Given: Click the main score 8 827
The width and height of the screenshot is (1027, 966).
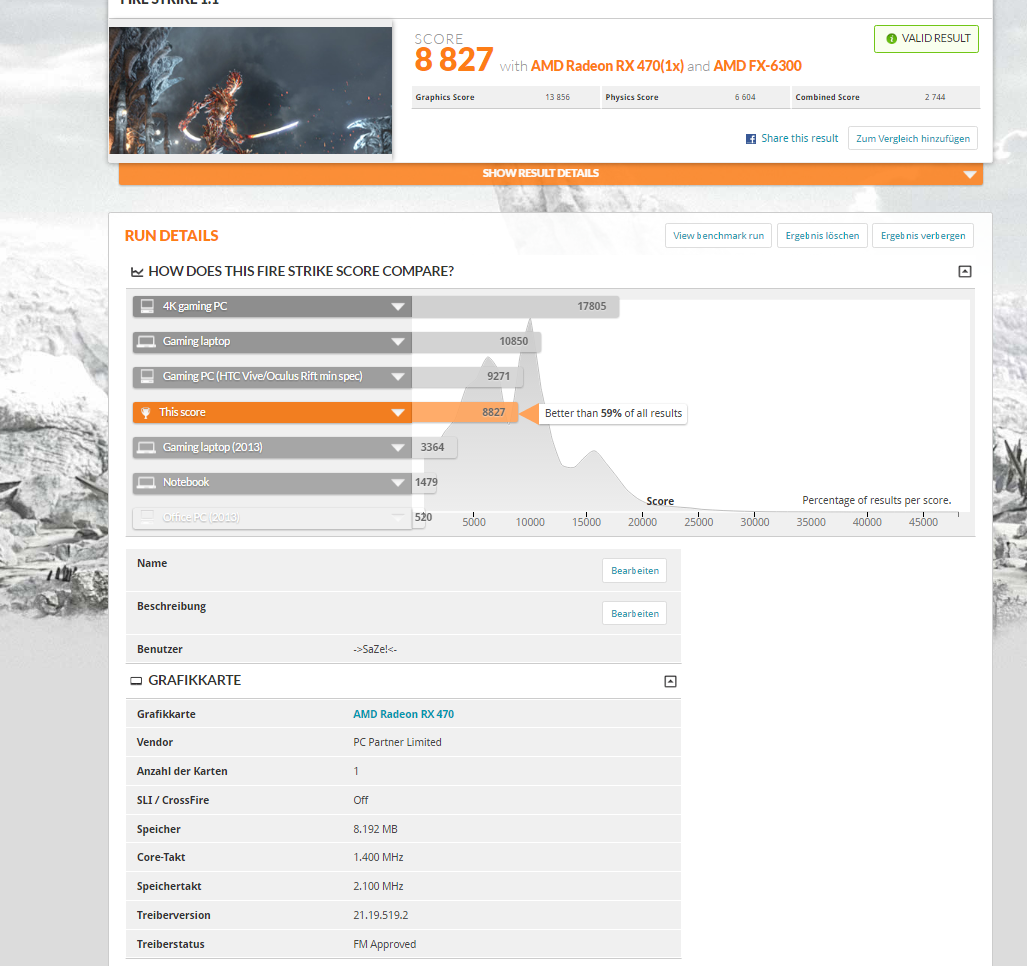Looking at the screenshot, I should [x=453, y=60].
